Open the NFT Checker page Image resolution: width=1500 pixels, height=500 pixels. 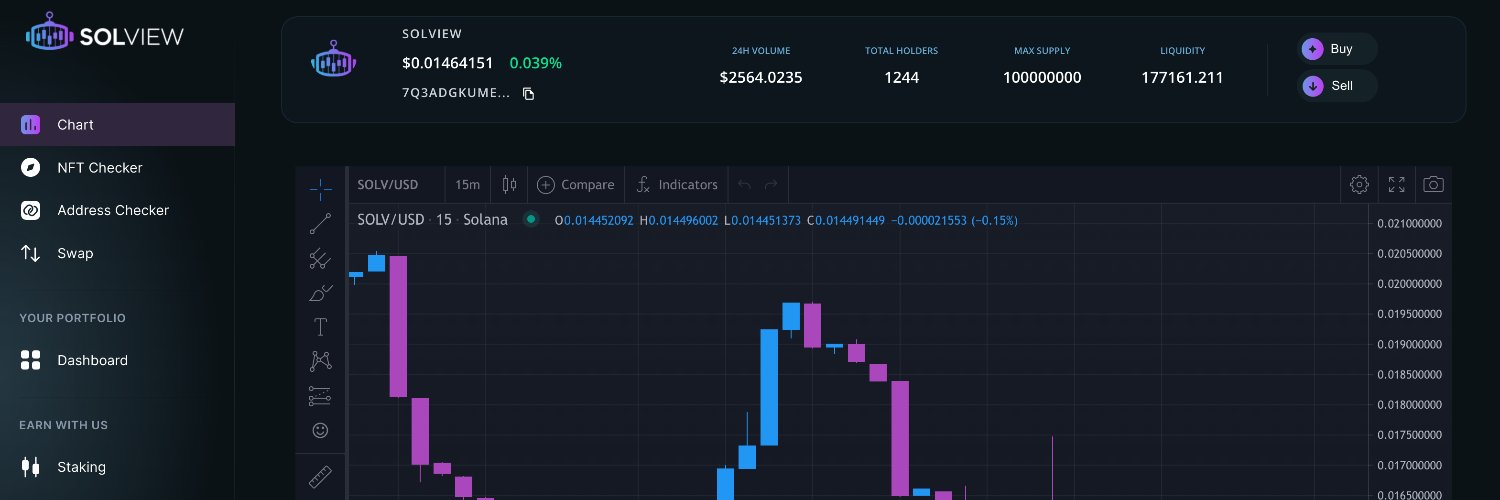click(x=117, y=168)
